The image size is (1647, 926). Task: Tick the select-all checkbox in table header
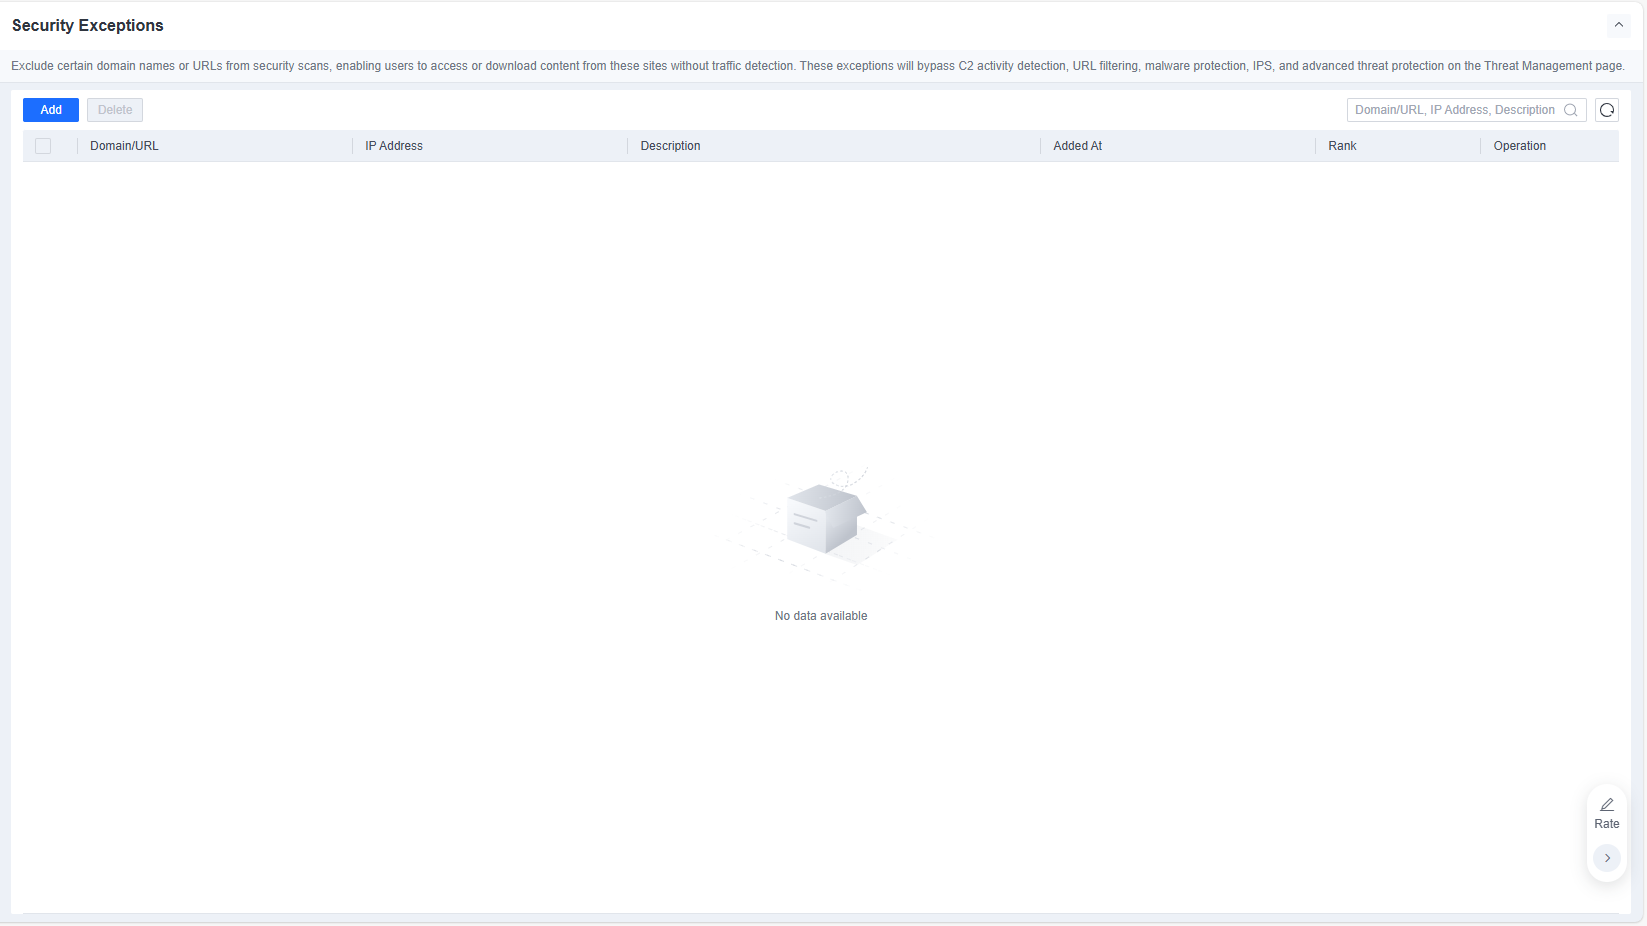43,146
